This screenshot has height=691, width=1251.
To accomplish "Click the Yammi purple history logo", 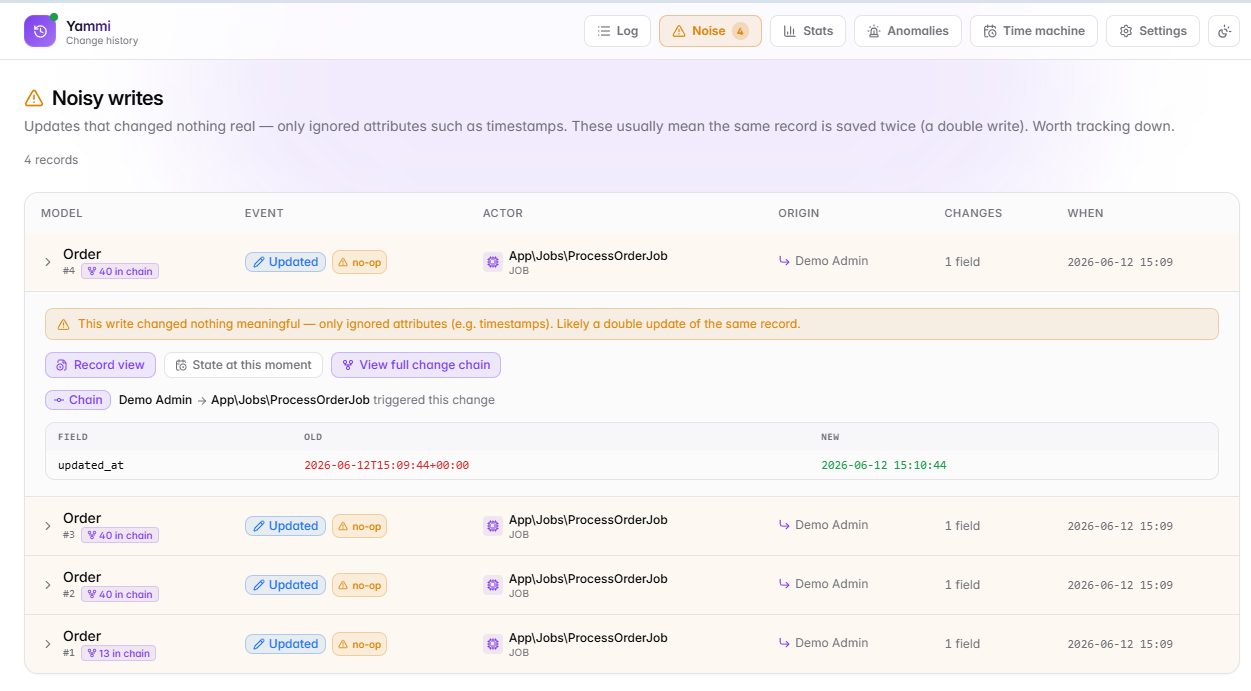I will point(40,31).
